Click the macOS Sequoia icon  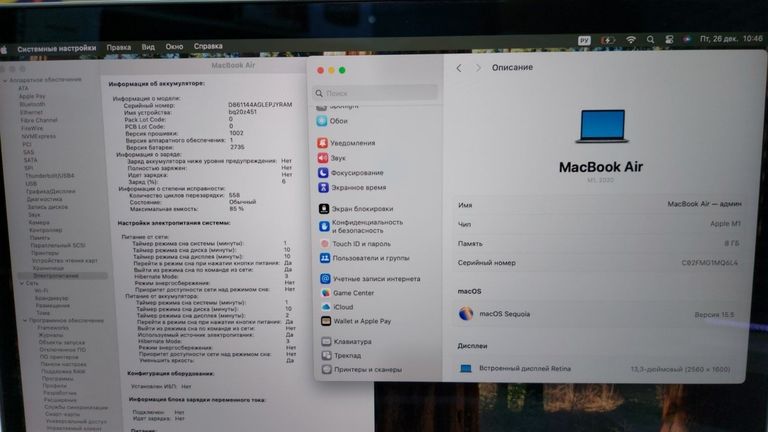coord(466,313)
